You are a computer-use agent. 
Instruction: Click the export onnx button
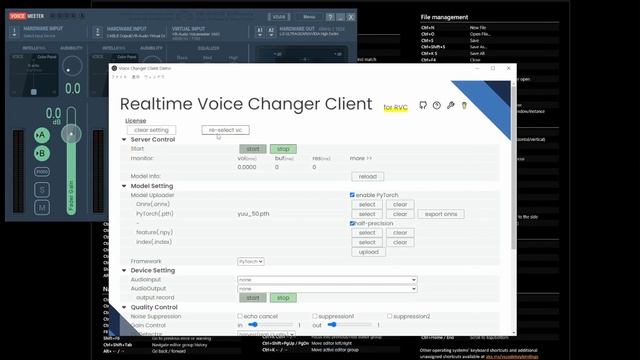pos(441,214)
